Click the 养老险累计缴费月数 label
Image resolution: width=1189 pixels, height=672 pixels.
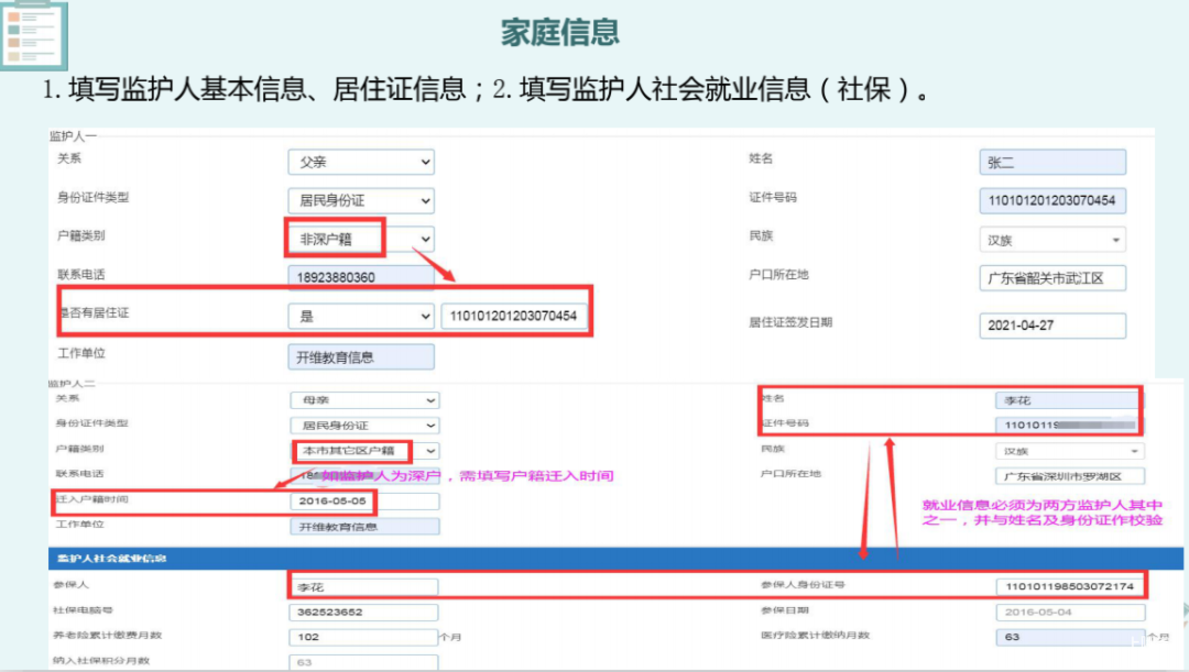(x=108, y=635)
